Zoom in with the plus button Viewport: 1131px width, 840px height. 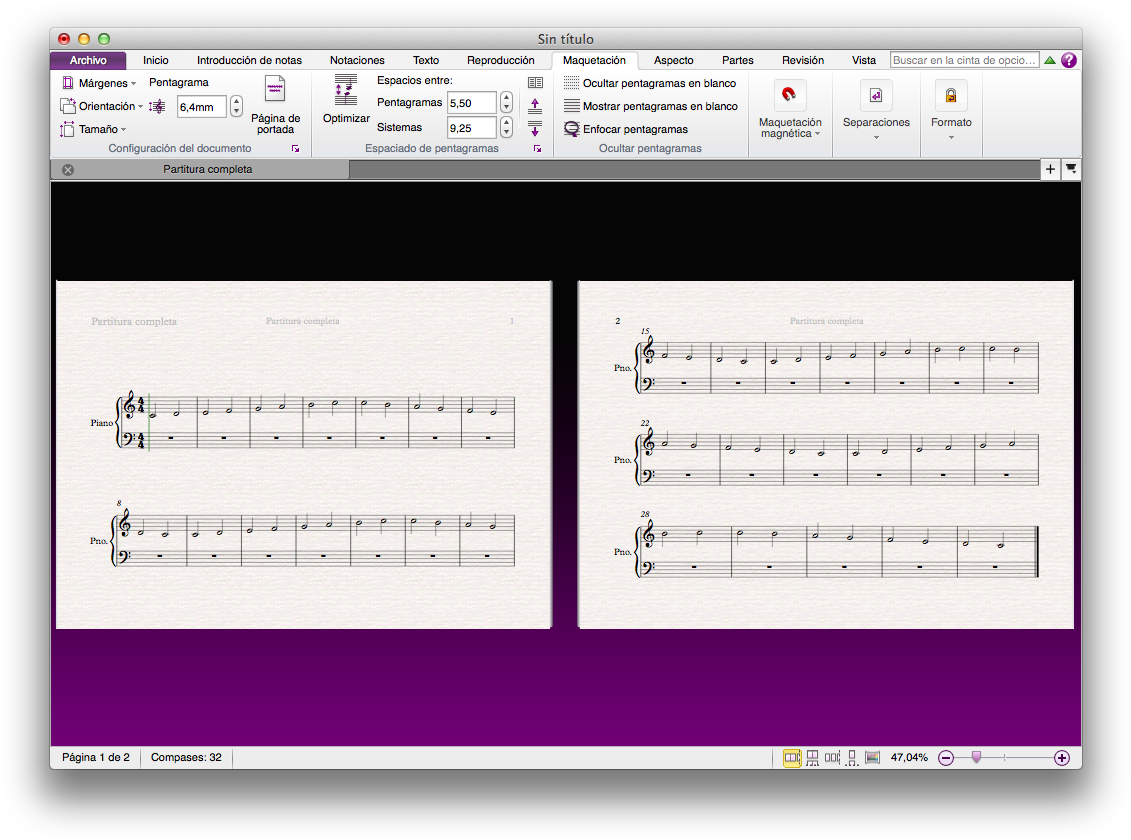tap(1062, 758)
